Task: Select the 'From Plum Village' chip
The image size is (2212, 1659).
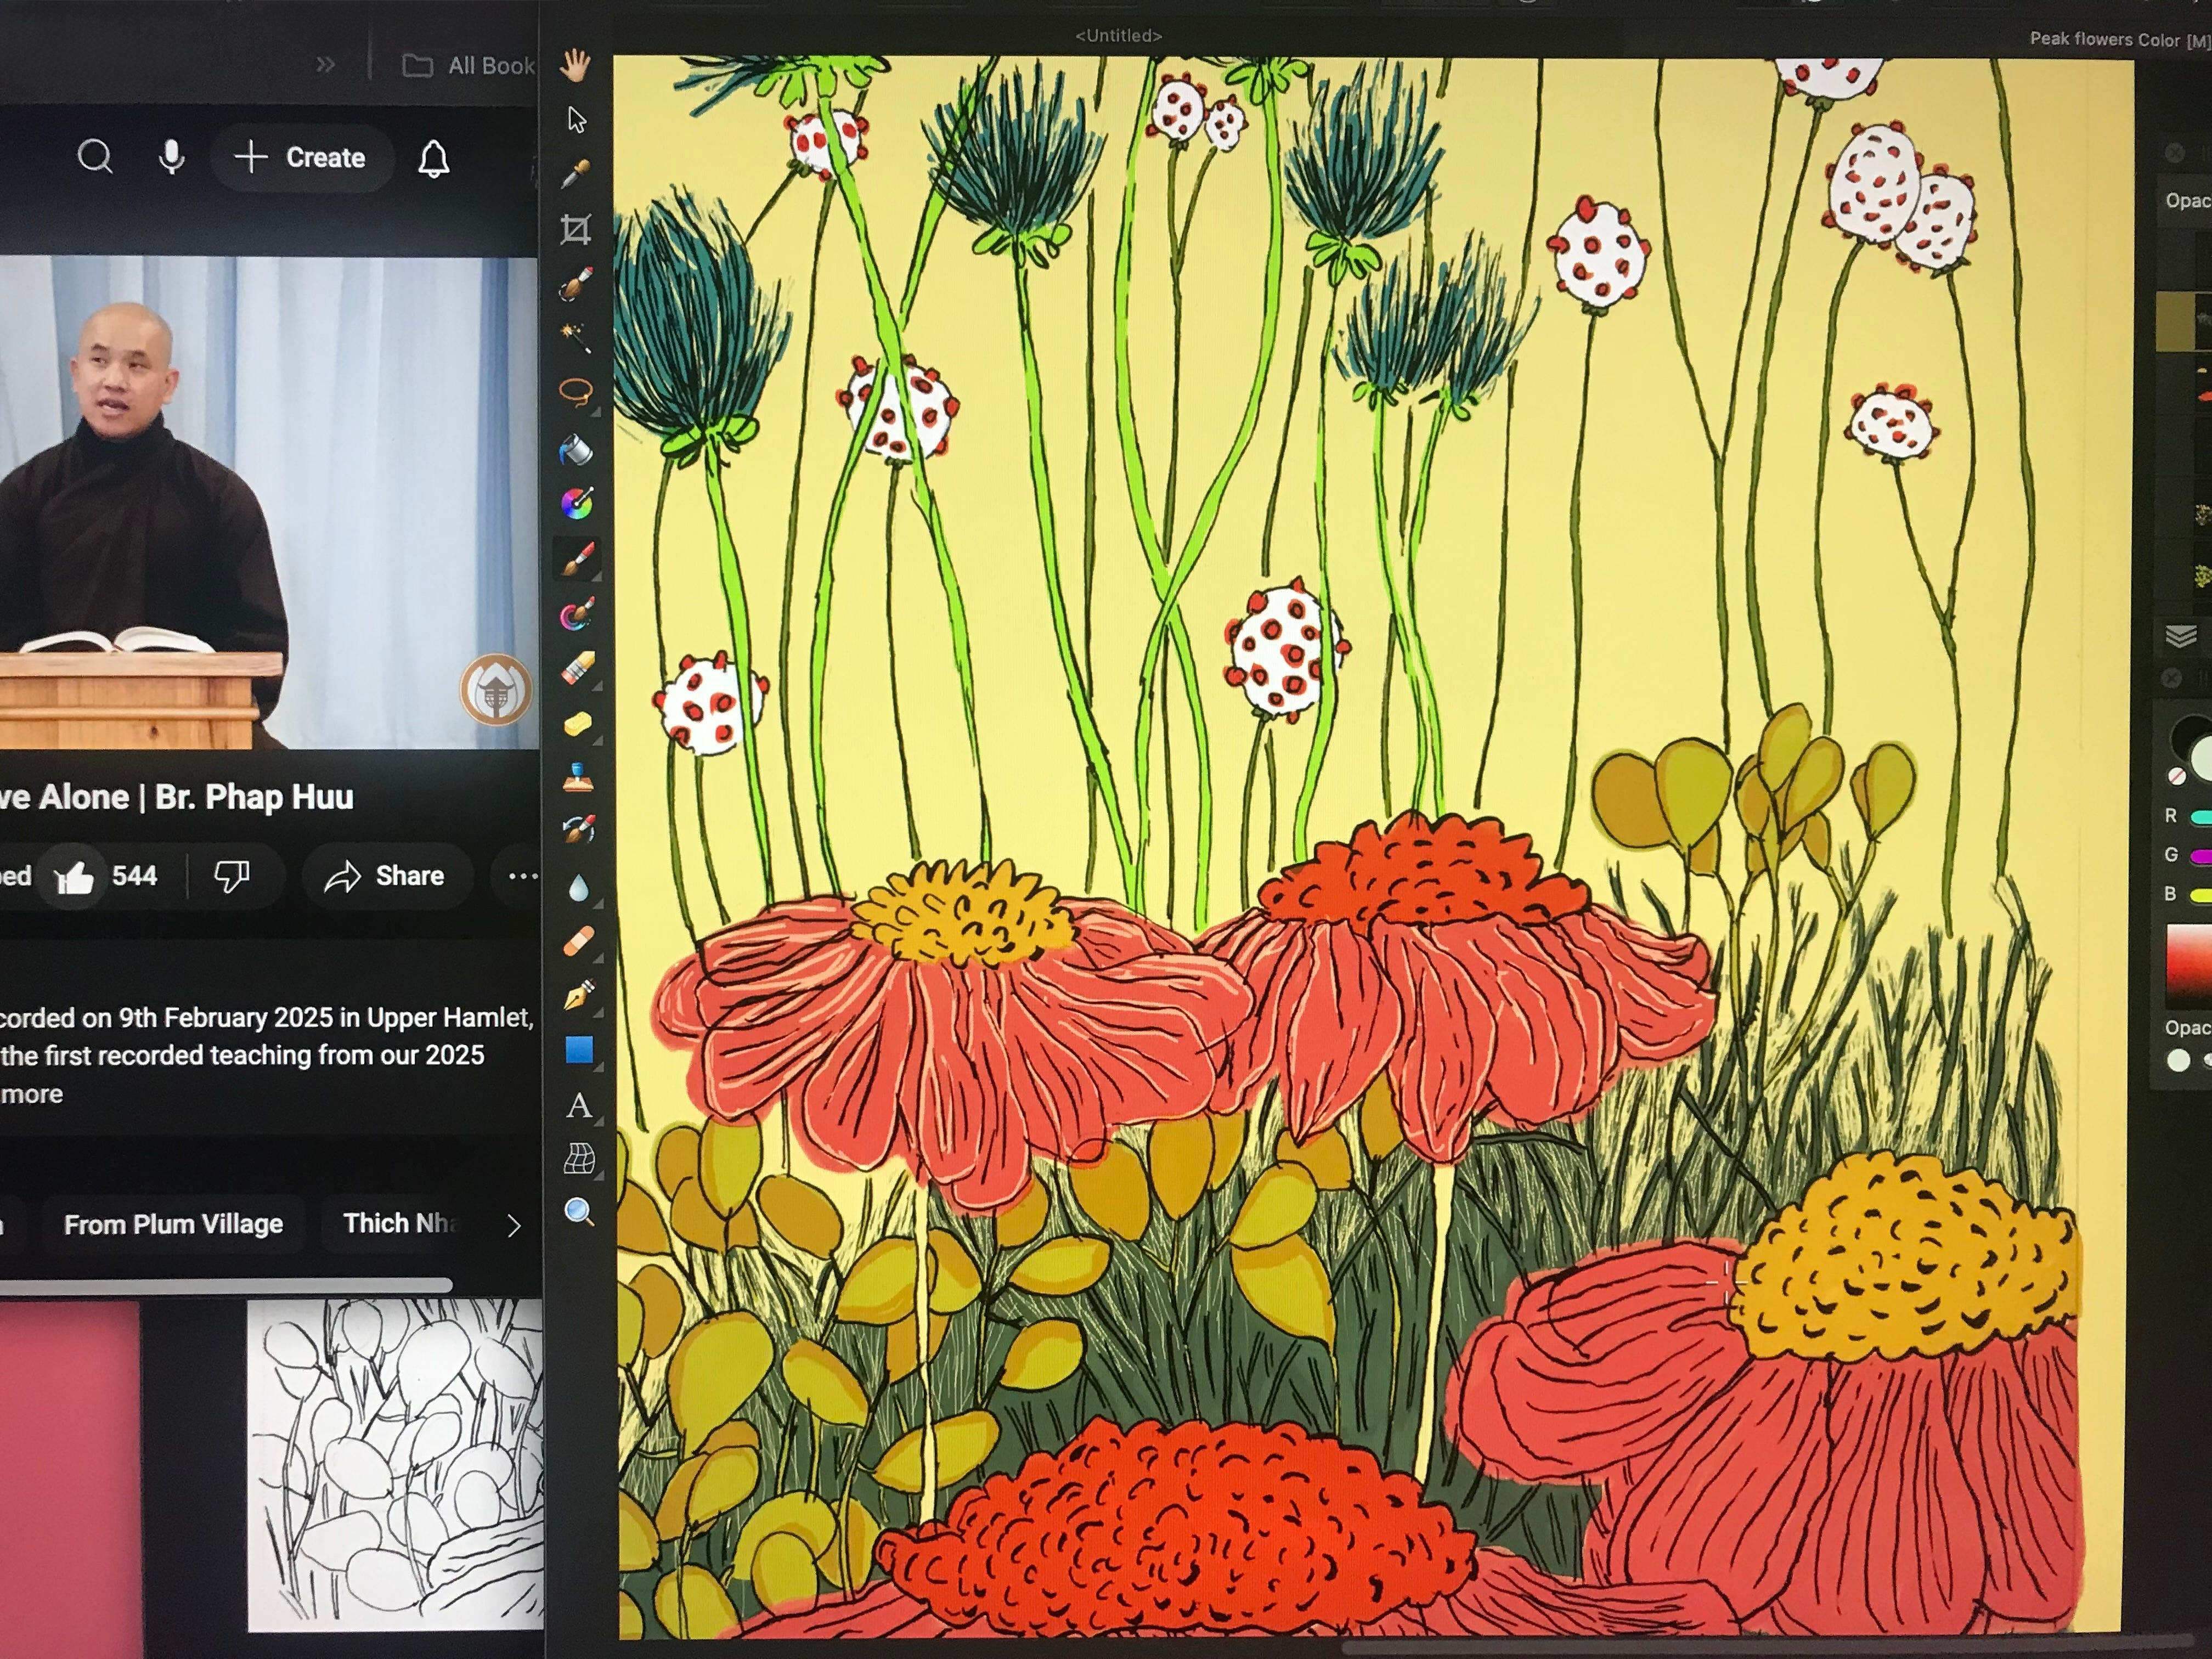Action: (x=173, y=1224)
